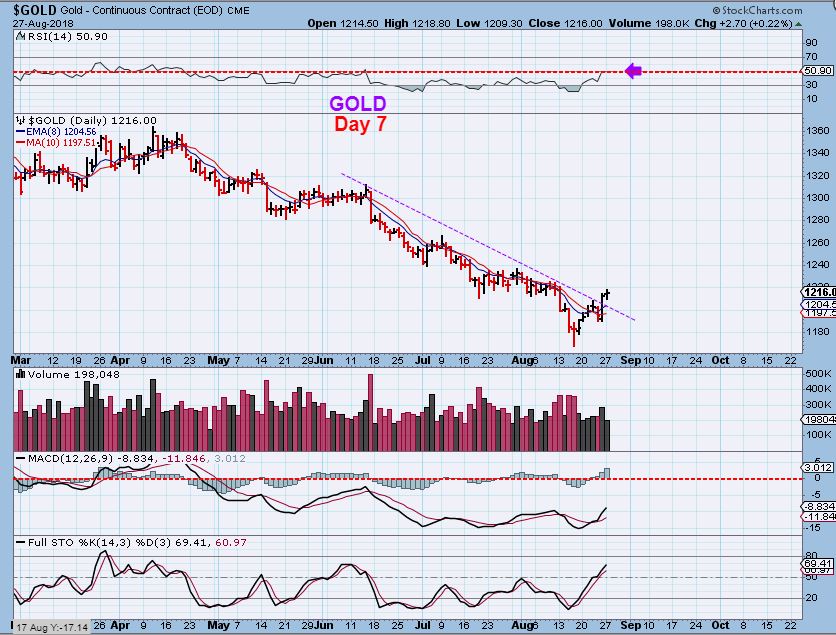Click the purple GOLD annotation text
Viewport: 836px width, 635px height.
pyautogui.click(x=357, y=103)
